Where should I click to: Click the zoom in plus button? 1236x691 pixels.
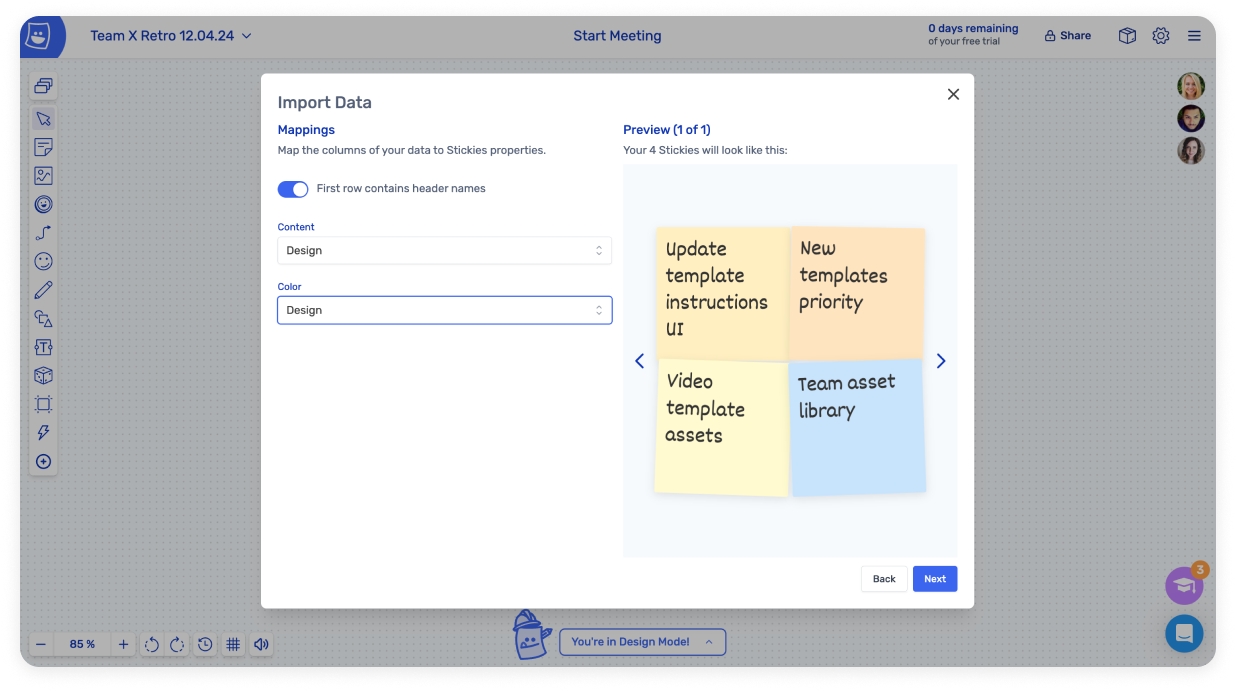click(x=124, y=645)
